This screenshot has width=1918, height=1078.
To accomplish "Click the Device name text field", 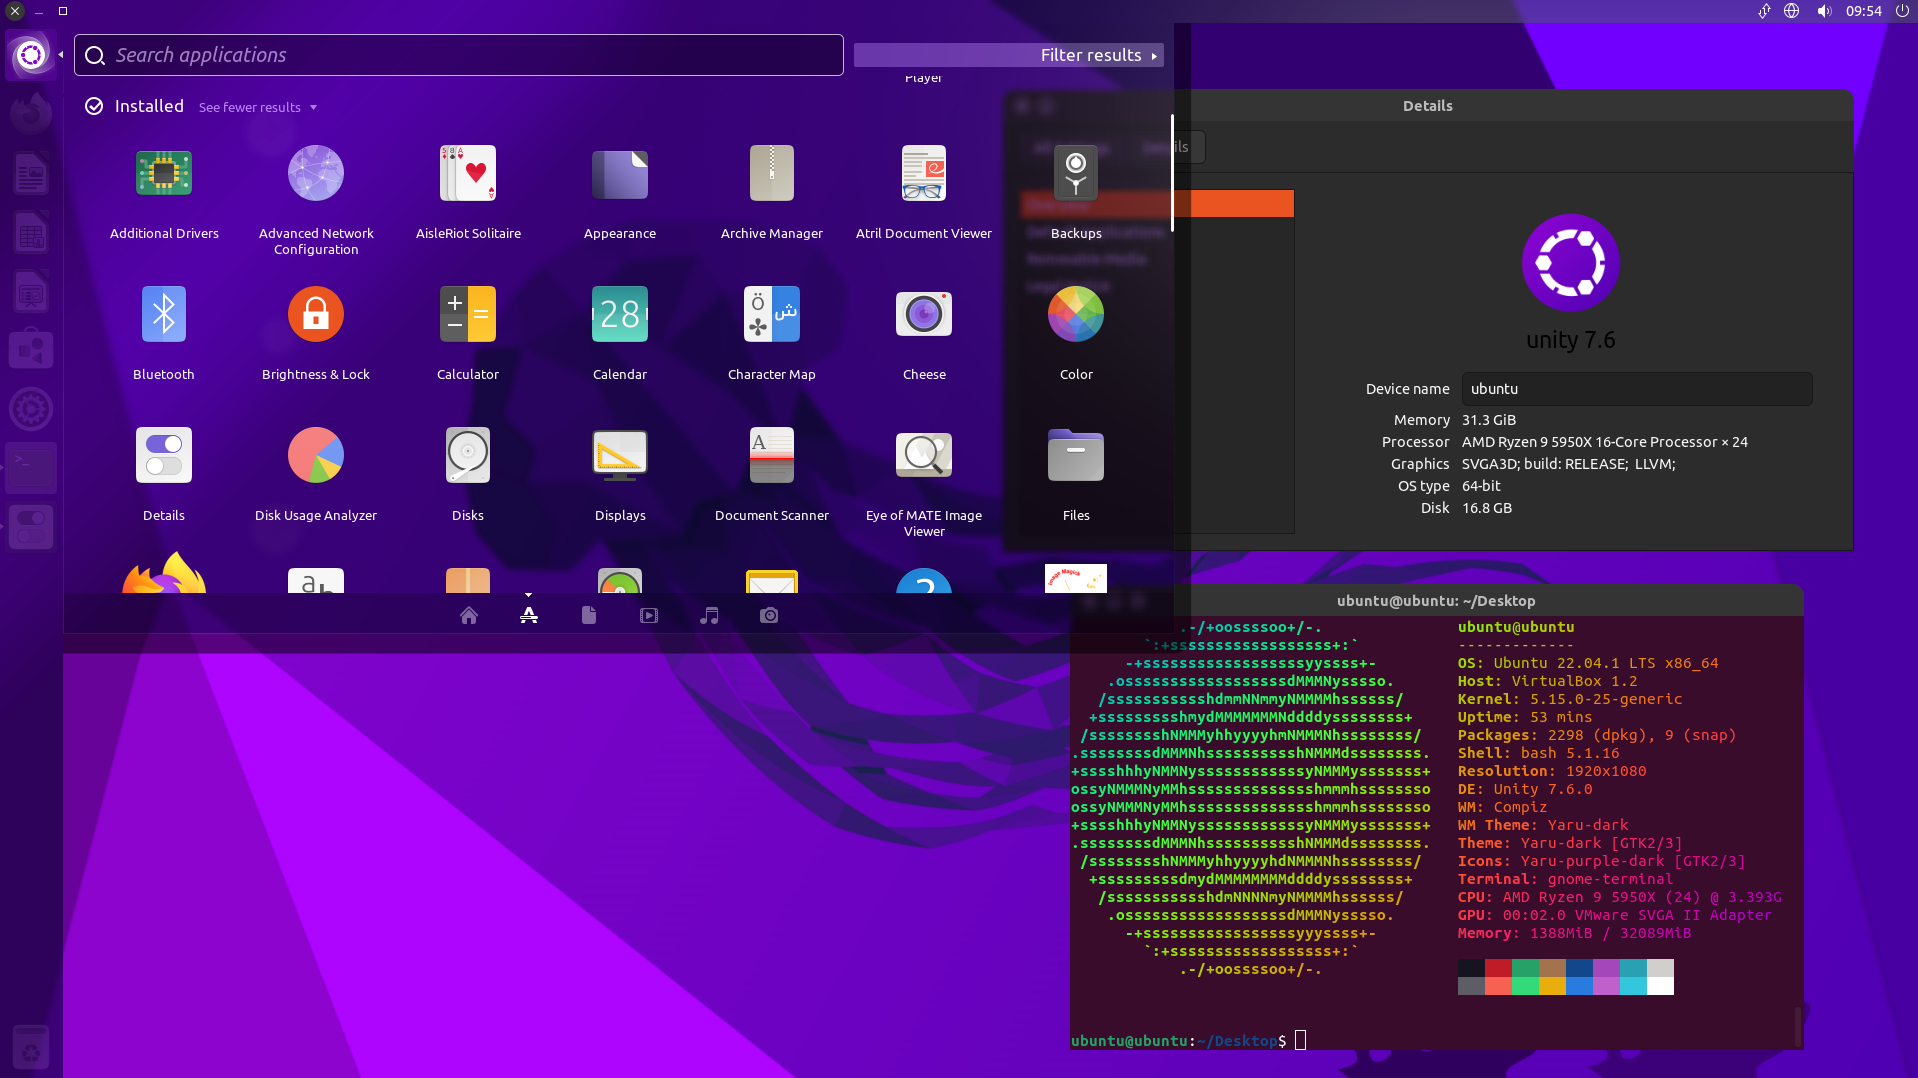I will coord(1636,389).
